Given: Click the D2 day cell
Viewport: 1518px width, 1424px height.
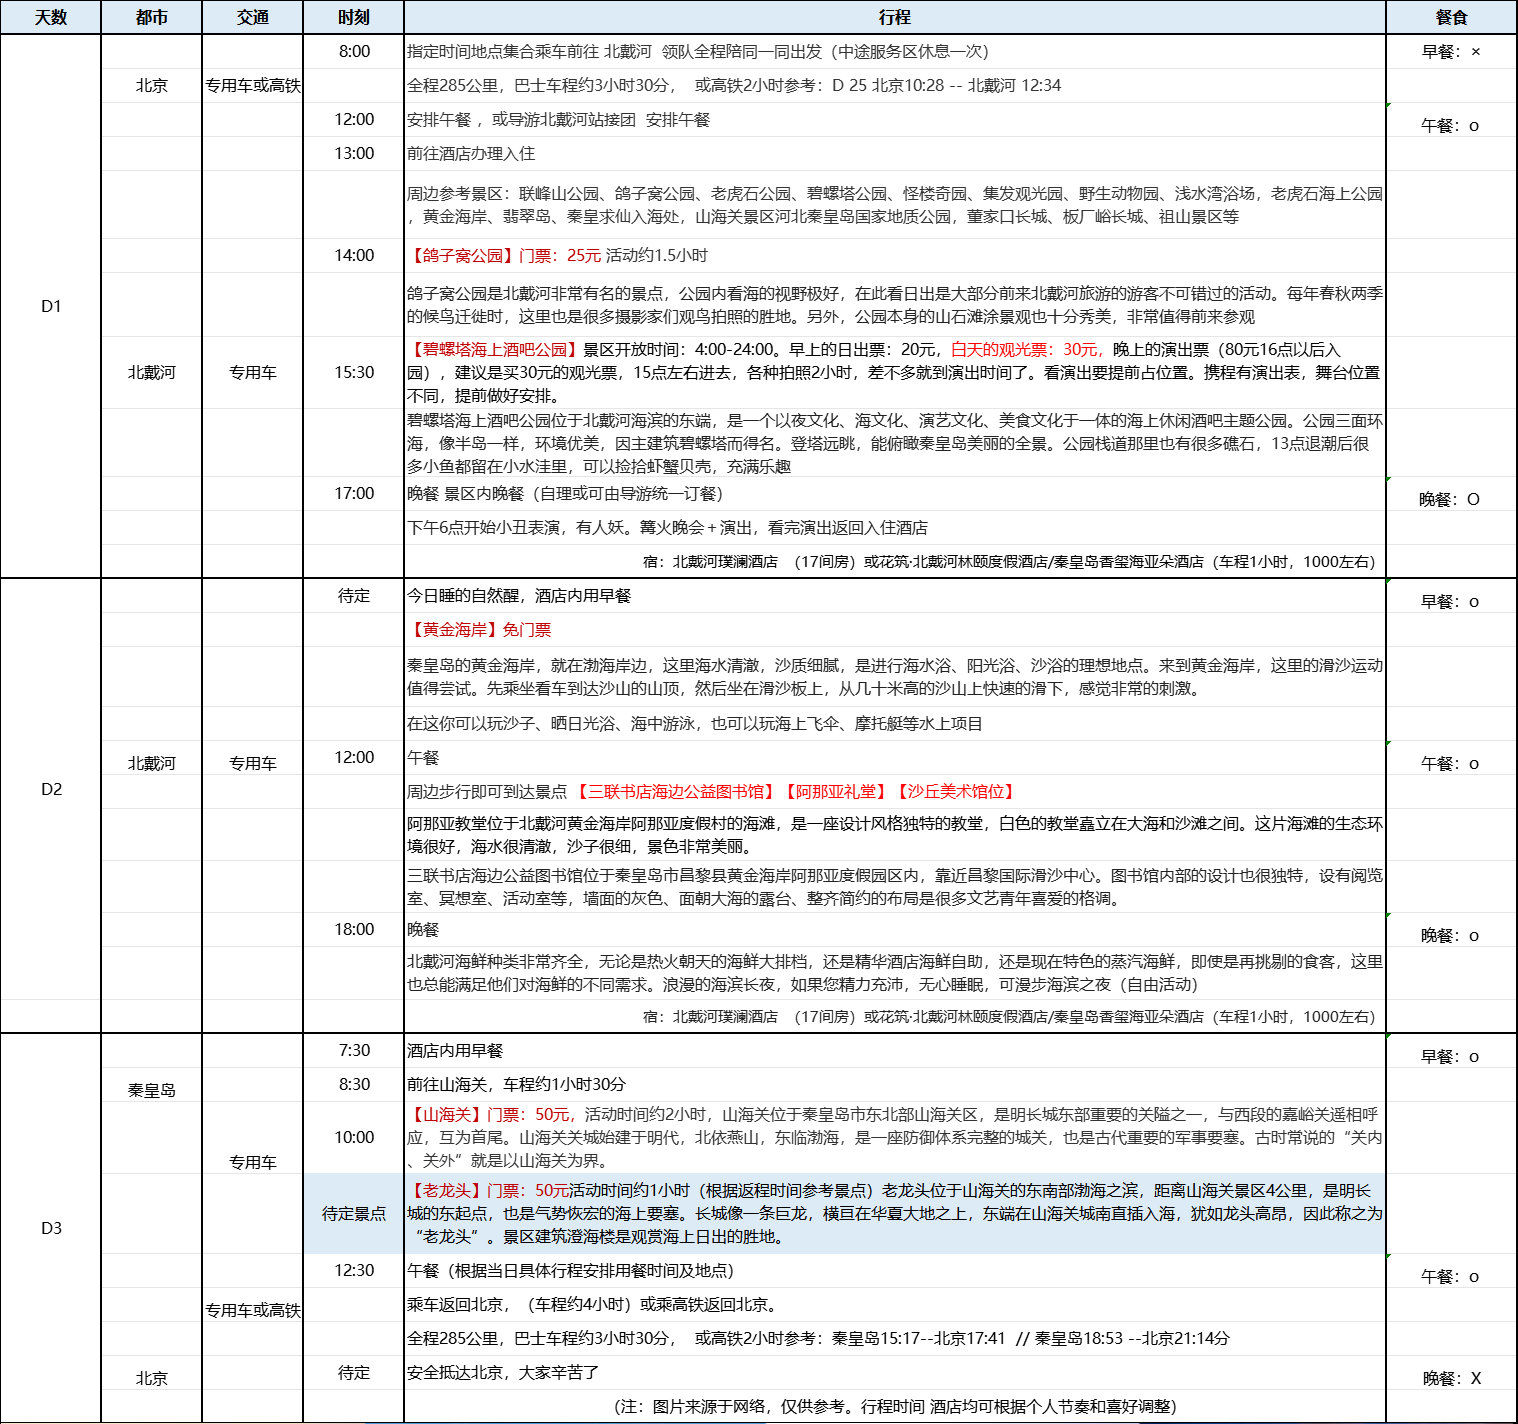Looking at the screenshot, I should click(51, 789).
